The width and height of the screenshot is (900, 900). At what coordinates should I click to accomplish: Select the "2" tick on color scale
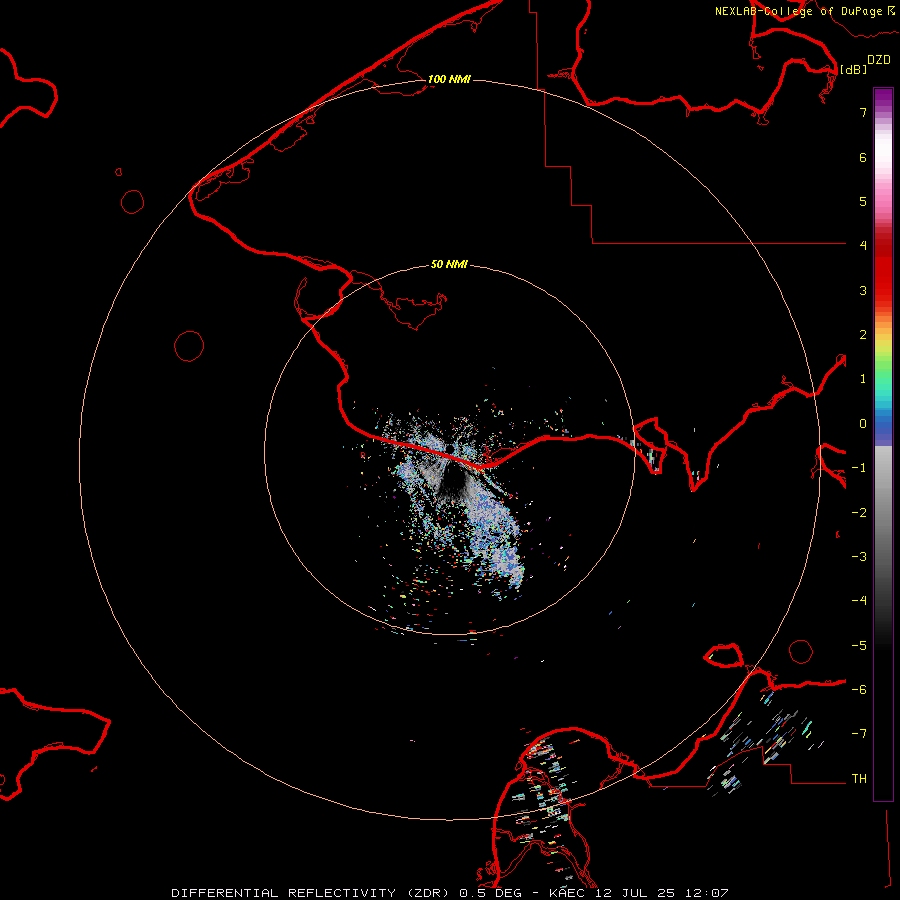863,335
